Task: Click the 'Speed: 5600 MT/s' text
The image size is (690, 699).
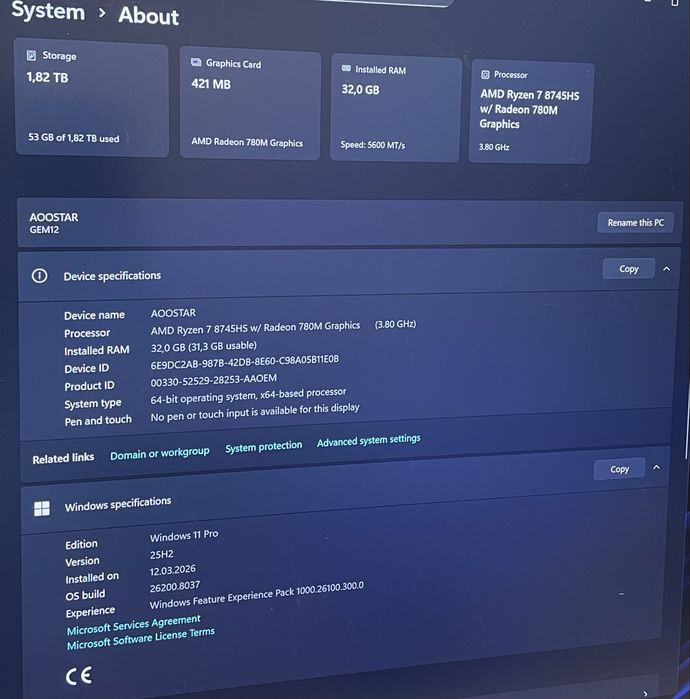Action: [373, 145]
